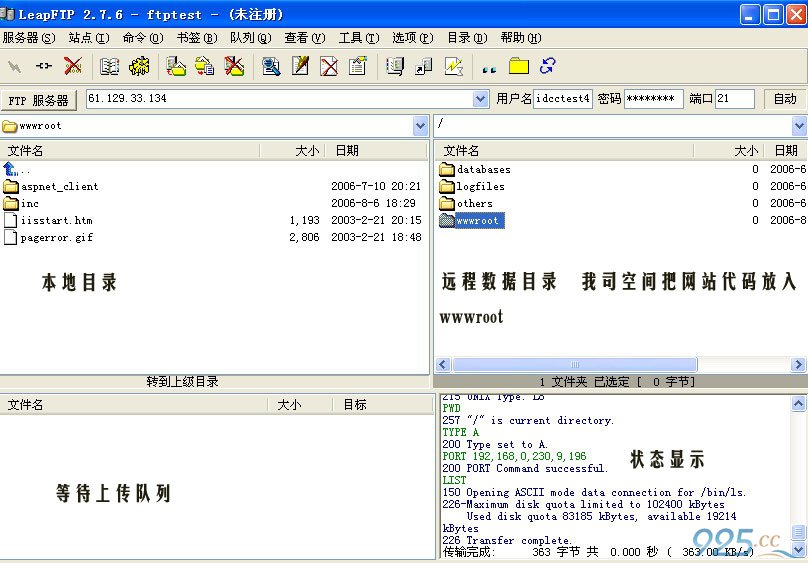Screen dimensions: 808x563
Task: Open the 命令 (Commands) menu
Action: (143, 38)
